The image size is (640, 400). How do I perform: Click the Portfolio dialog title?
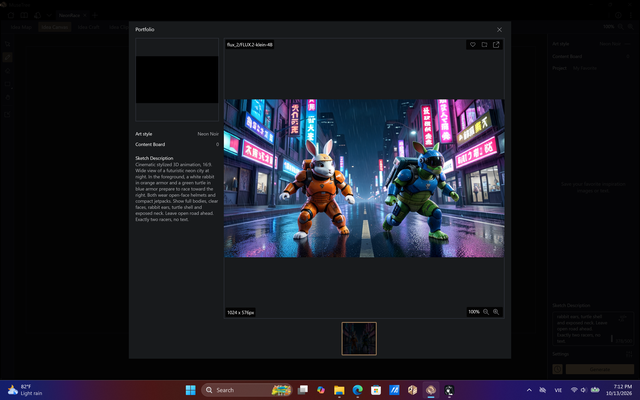144,29
